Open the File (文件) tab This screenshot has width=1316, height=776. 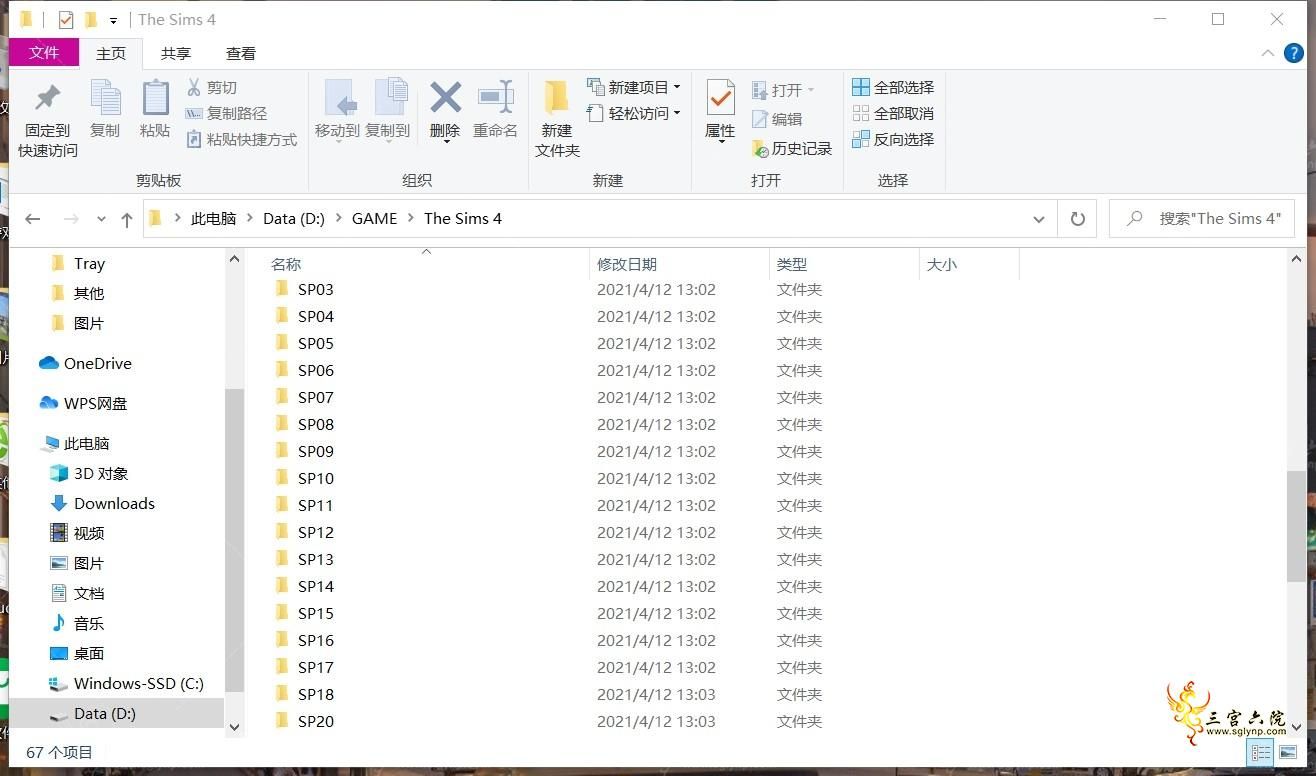(44, 53)
